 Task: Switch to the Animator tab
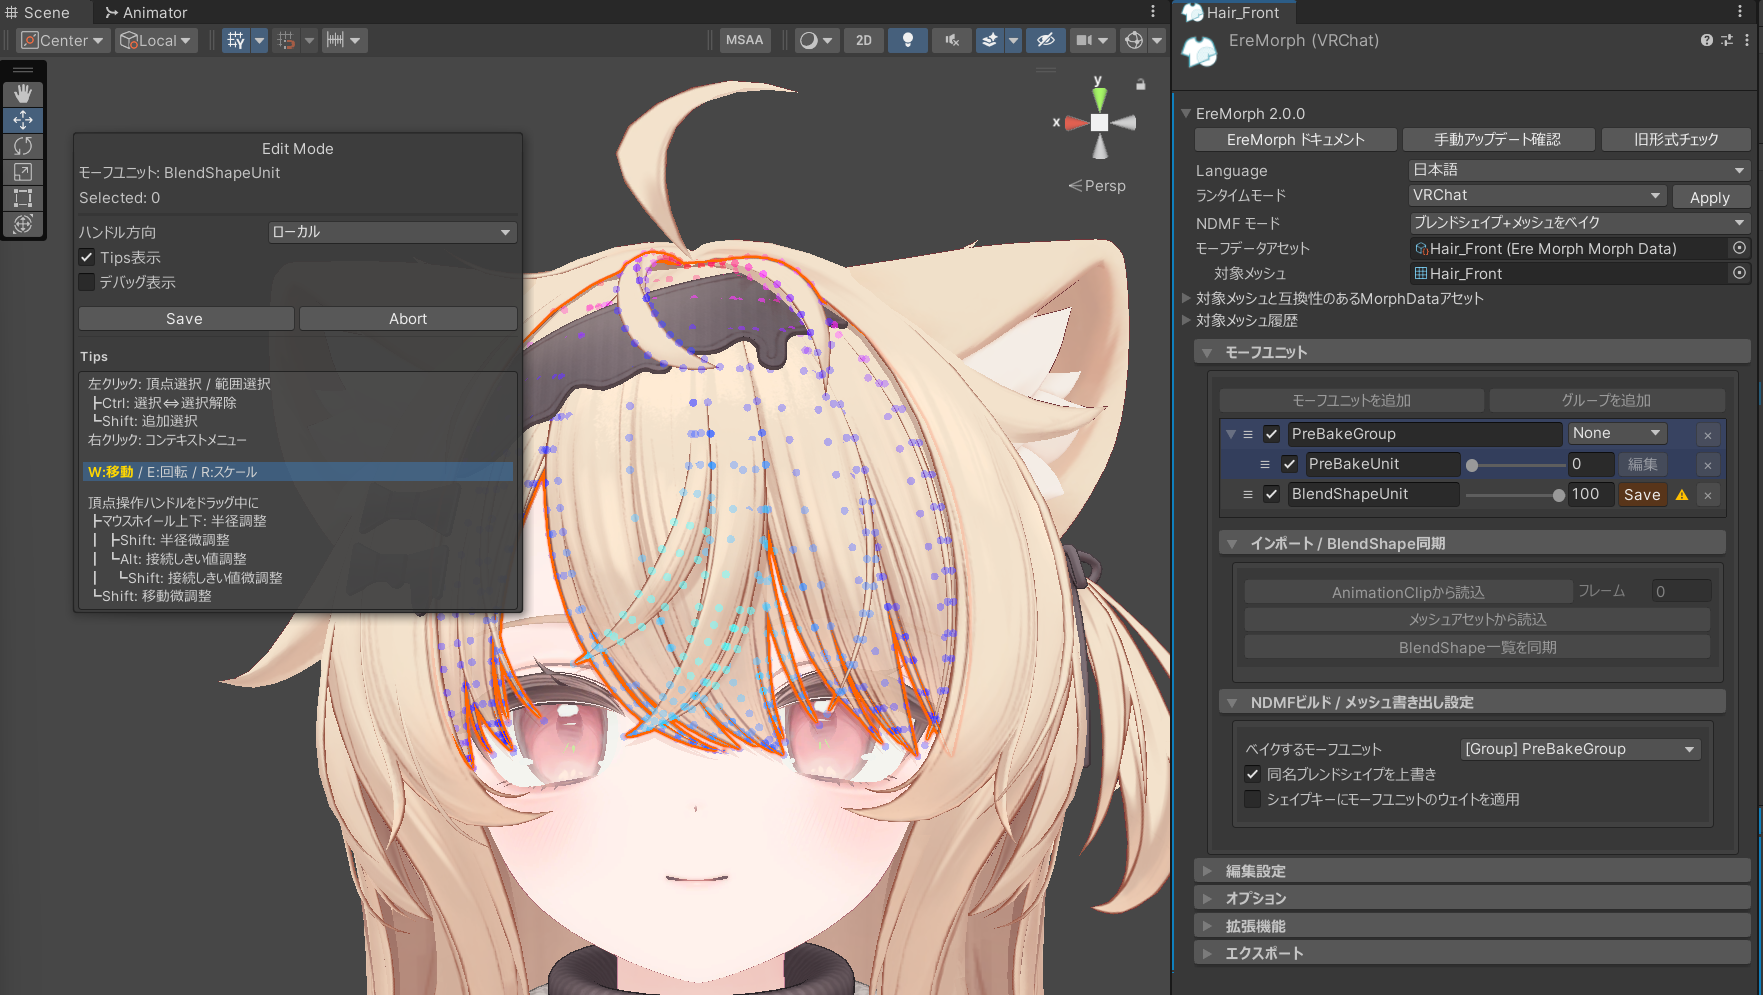point(146,12)
